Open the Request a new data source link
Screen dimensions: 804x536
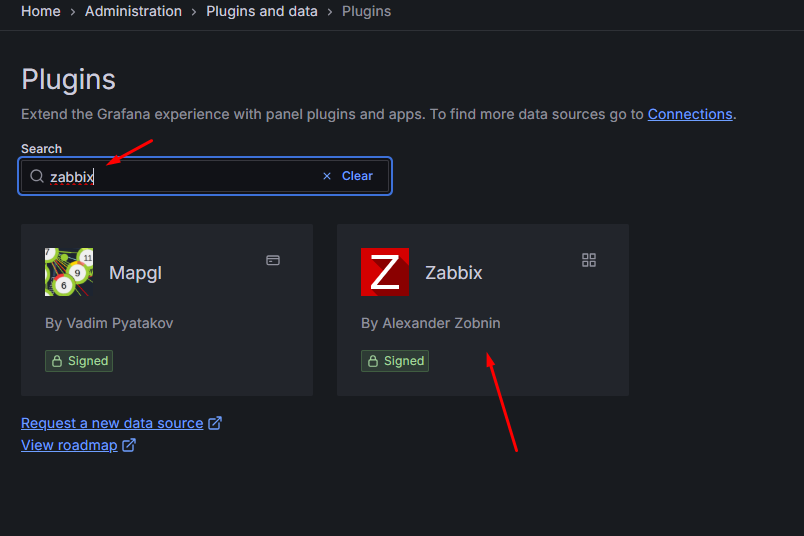point(112,423)
